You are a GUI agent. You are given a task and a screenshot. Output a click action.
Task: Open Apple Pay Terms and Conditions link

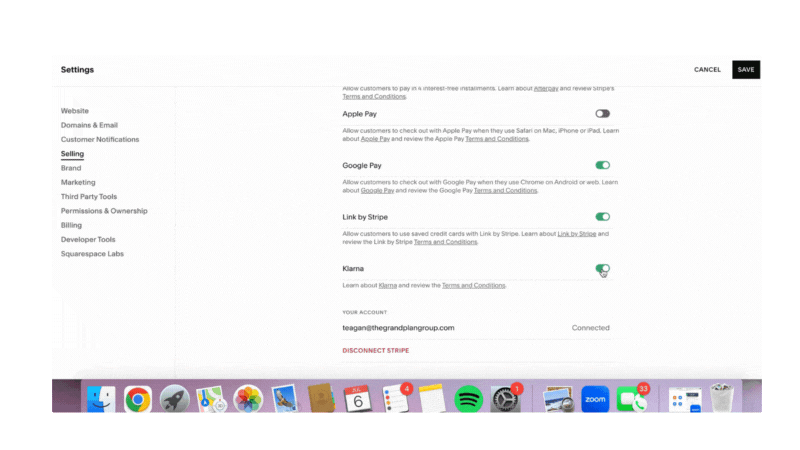pos(497,139)
